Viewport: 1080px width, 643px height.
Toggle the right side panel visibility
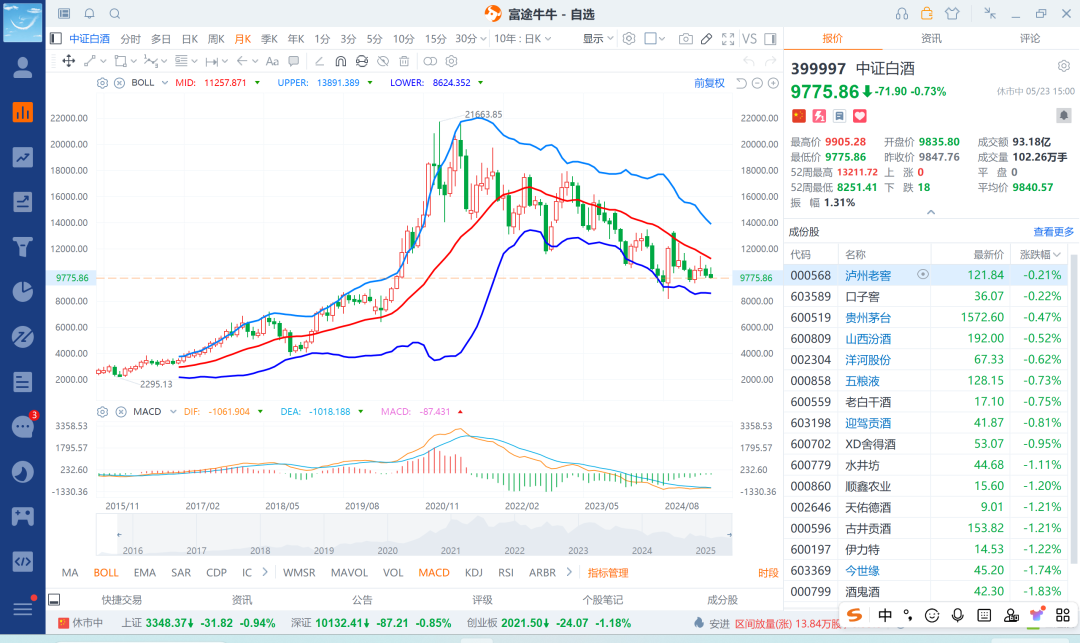pos(771,39)
